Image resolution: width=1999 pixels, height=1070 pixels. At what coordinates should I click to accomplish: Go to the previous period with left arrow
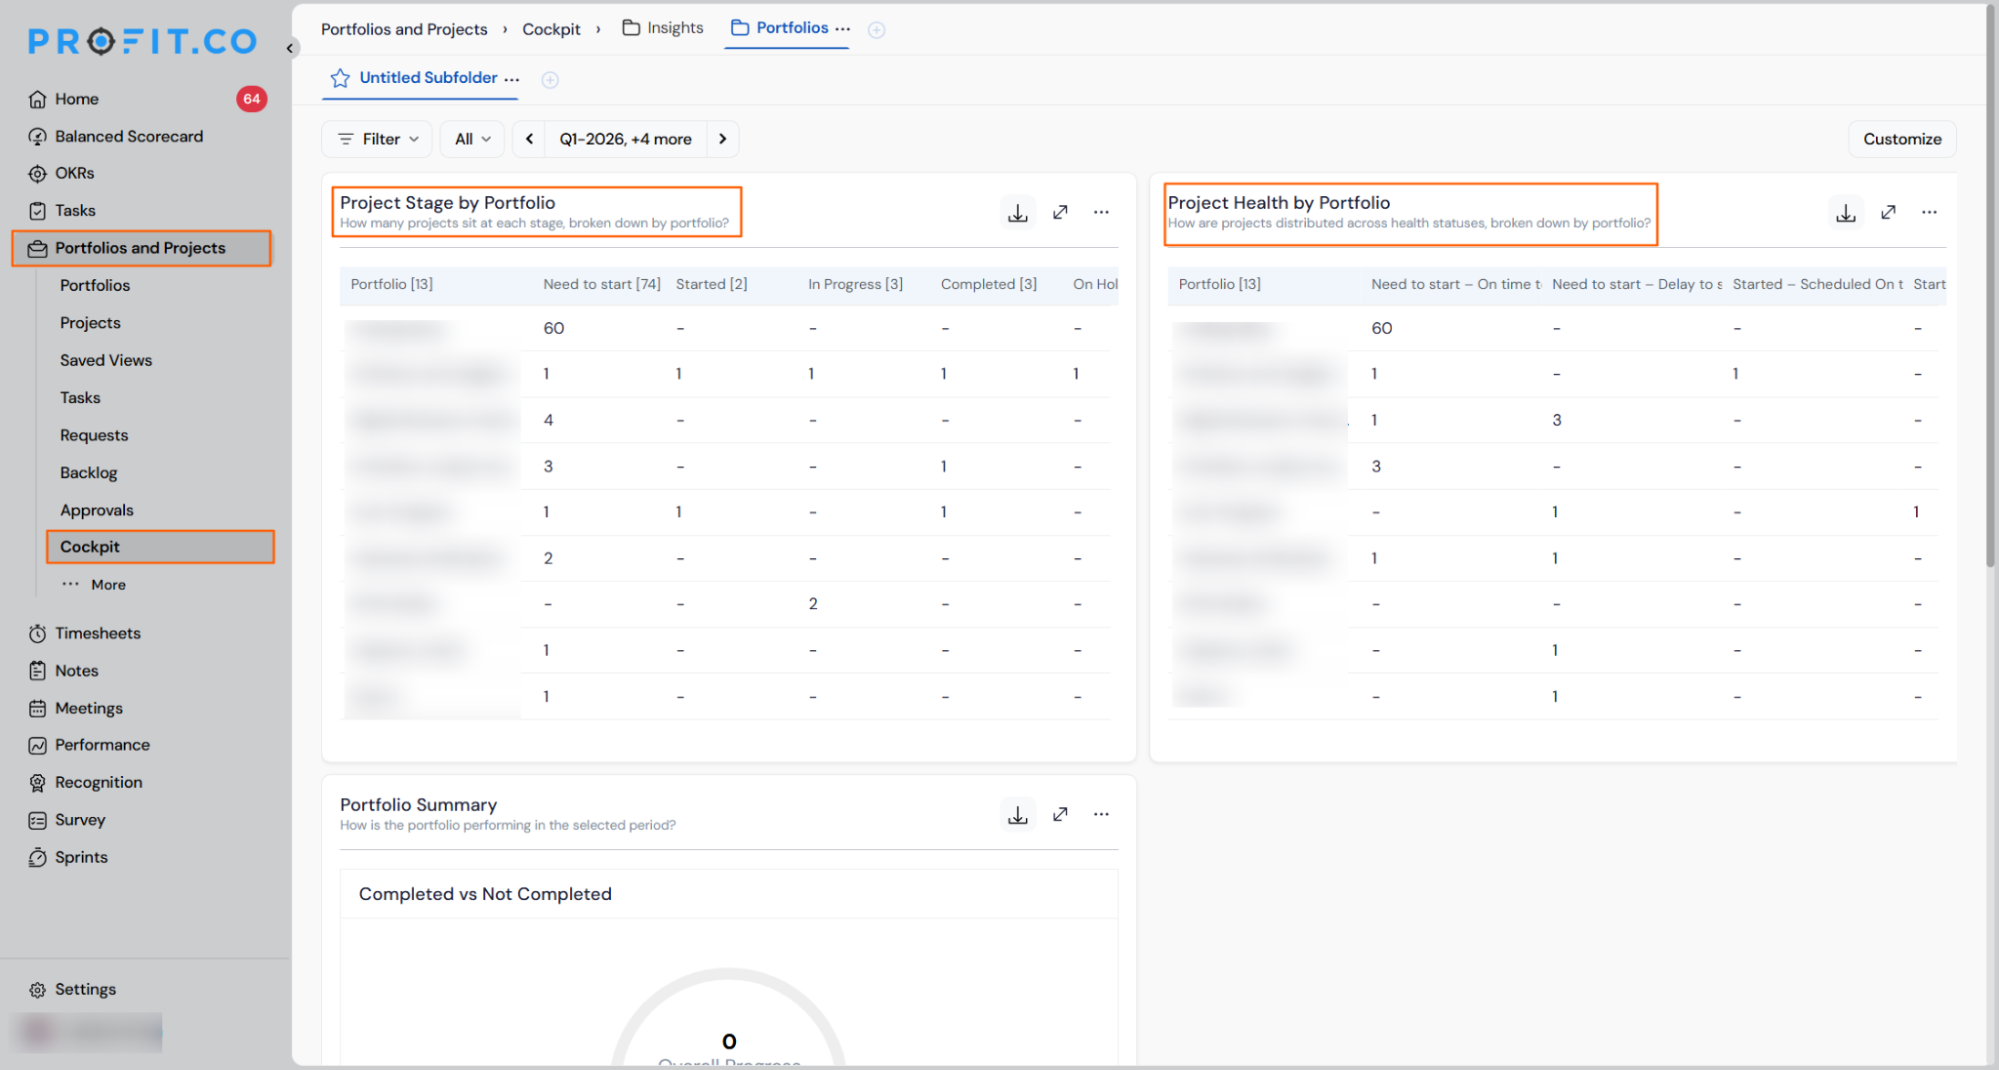click(x=529, y=139)
